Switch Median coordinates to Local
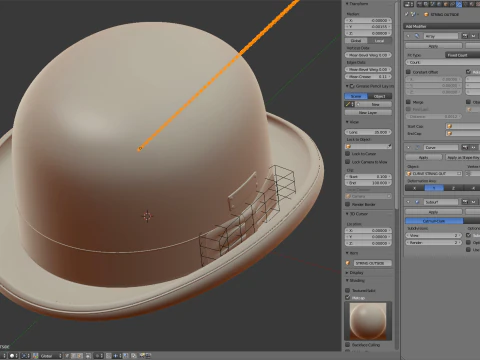The width and height of the screenshot is (480, 360). (380, 40)
